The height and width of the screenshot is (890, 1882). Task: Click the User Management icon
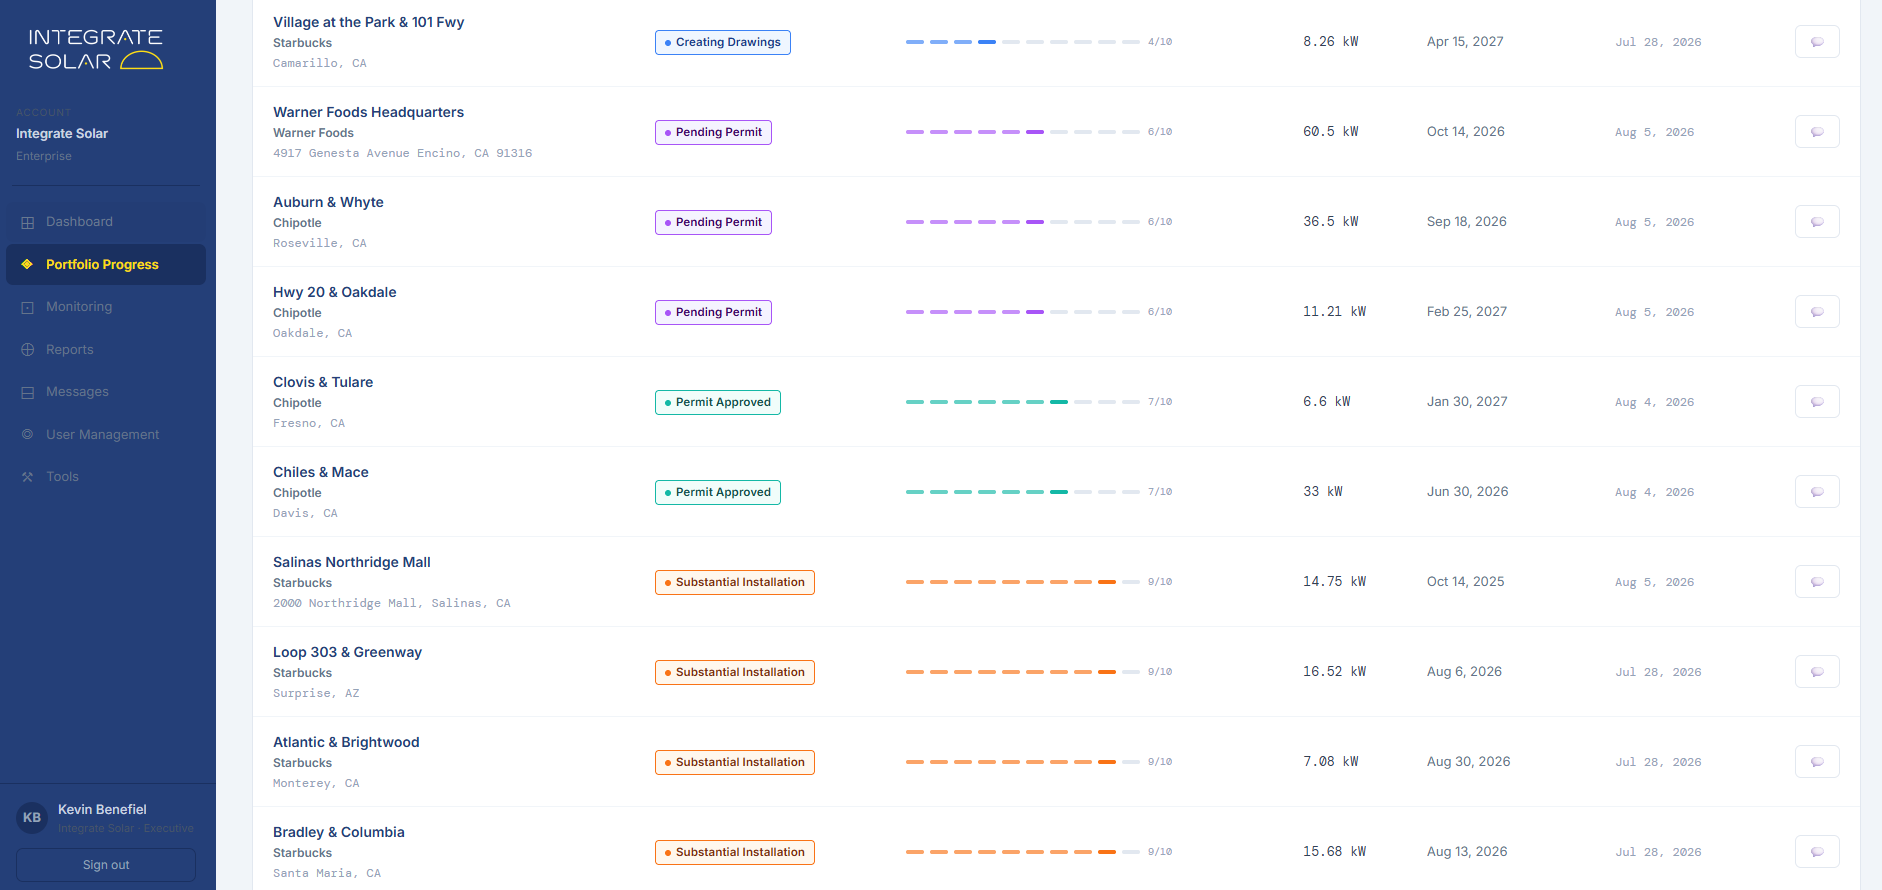28,434
